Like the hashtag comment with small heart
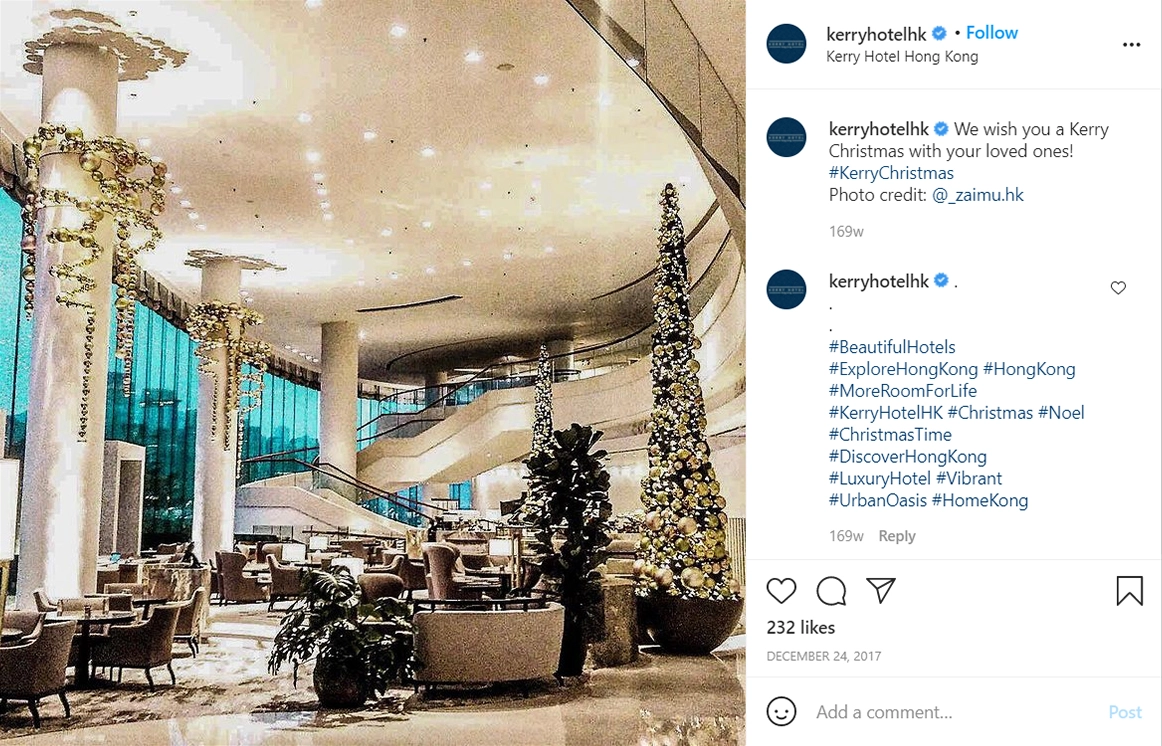 point(1118,287)
